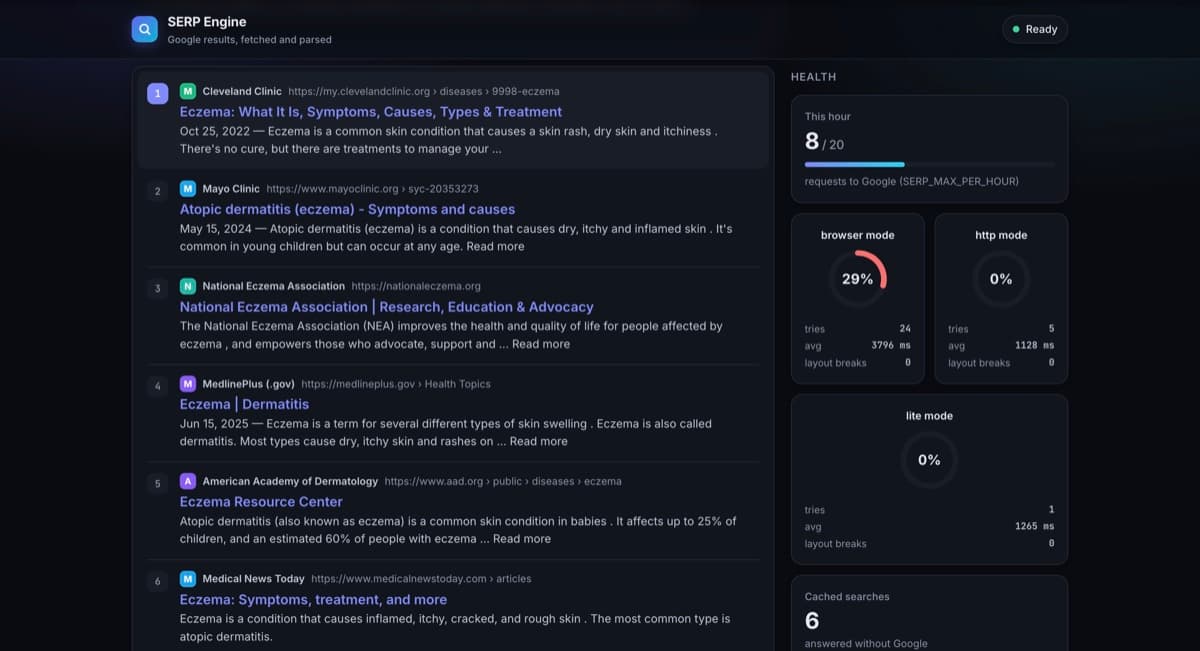The height and width of the screenshot is (651, 1200).
Task: Select result rank badge number 1
Action: point(158,94)
